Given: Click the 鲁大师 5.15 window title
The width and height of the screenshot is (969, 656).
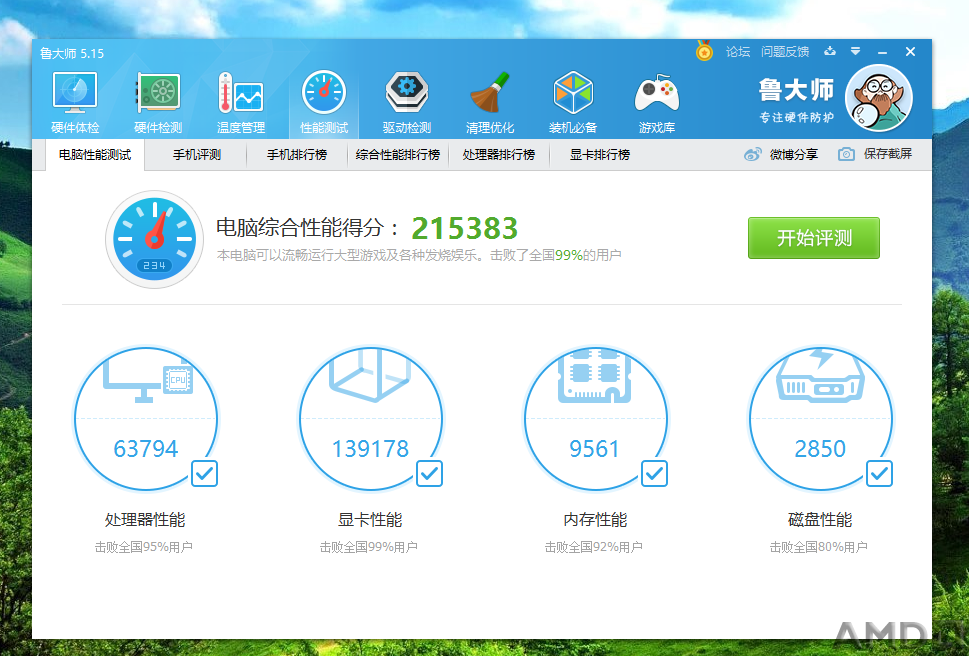Looking at the screenshot, I should [x=72, y=54].
